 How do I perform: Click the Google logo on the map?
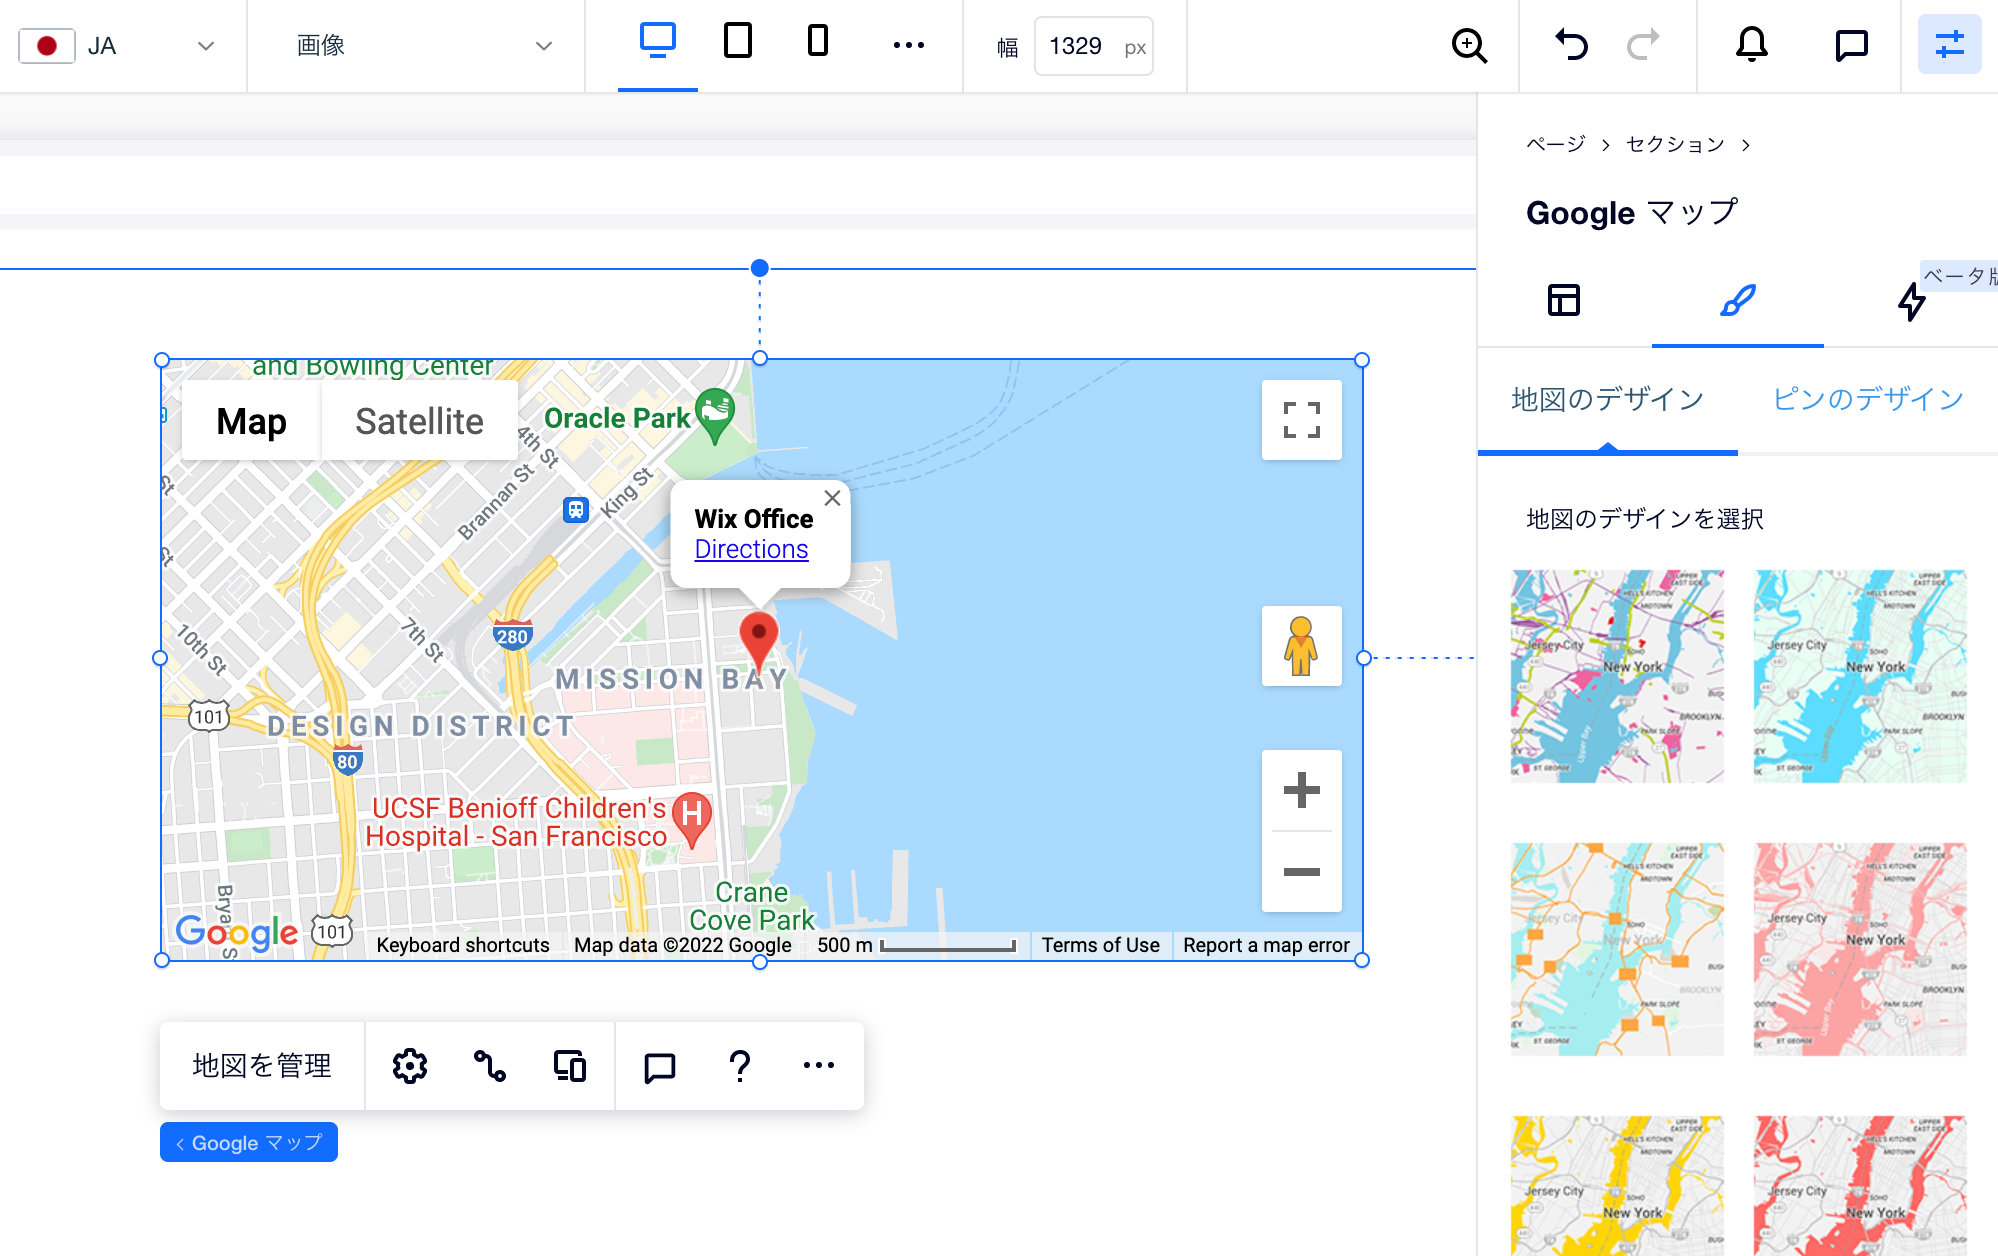[x=236, y=932]
